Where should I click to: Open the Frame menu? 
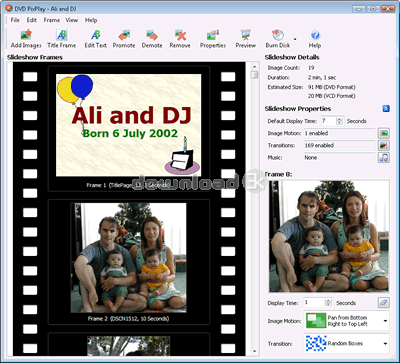52,20
